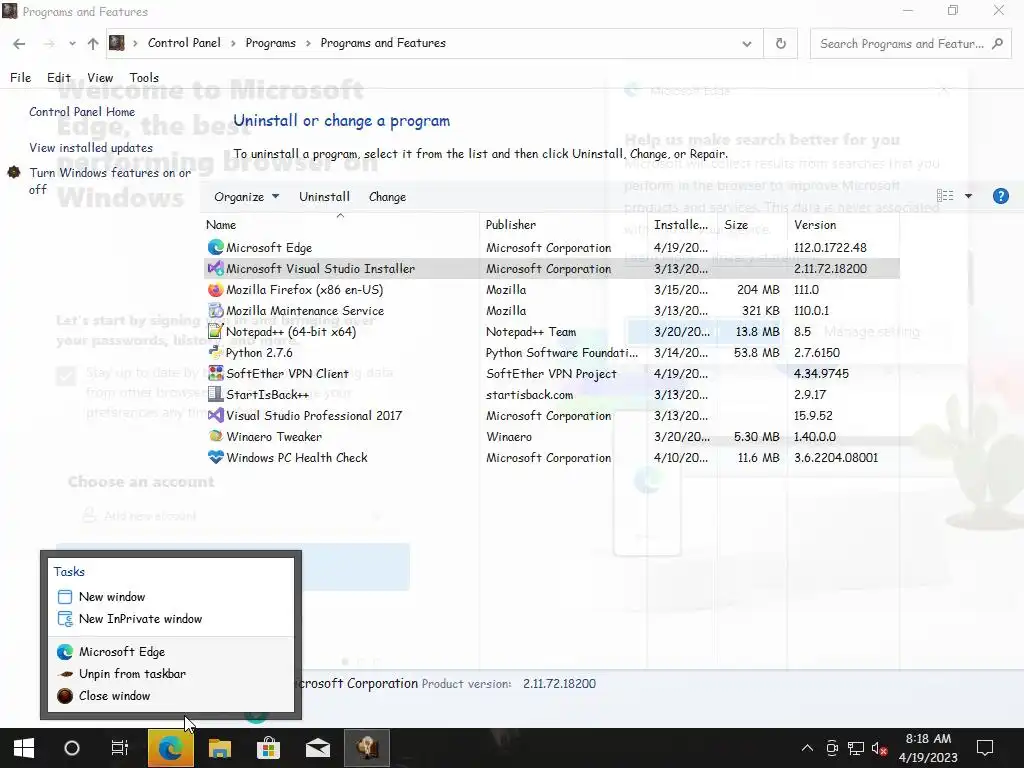Click the Uninstall toolbar button
Viewport: 1024px width, 768px height.
pos(324,197)
